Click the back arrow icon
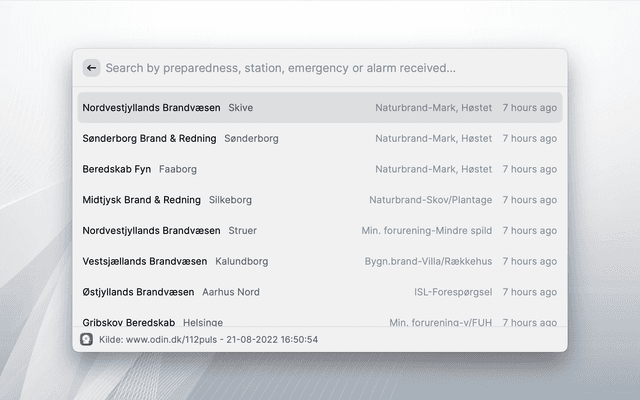This screenshot has height=400, width=640. [91, 68]
